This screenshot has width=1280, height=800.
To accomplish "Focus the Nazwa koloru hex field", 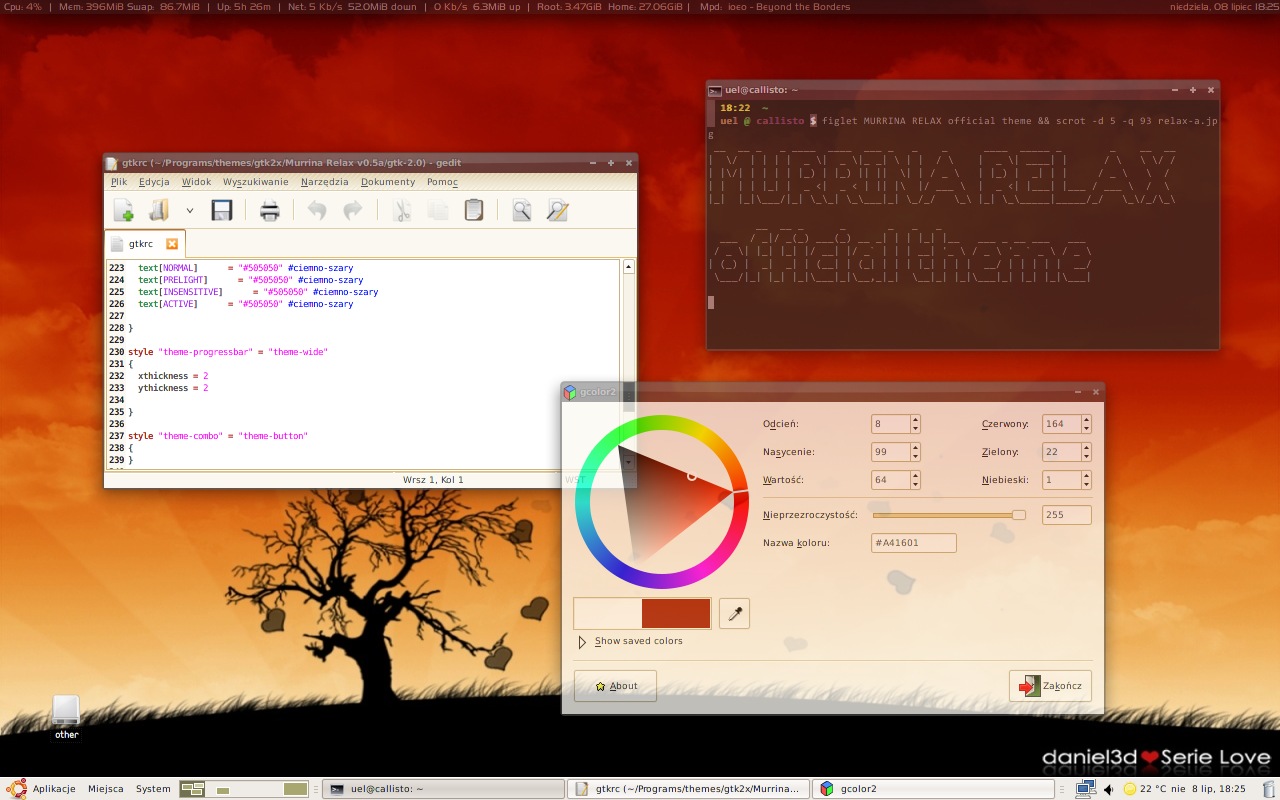I will (x=913, y=543).
